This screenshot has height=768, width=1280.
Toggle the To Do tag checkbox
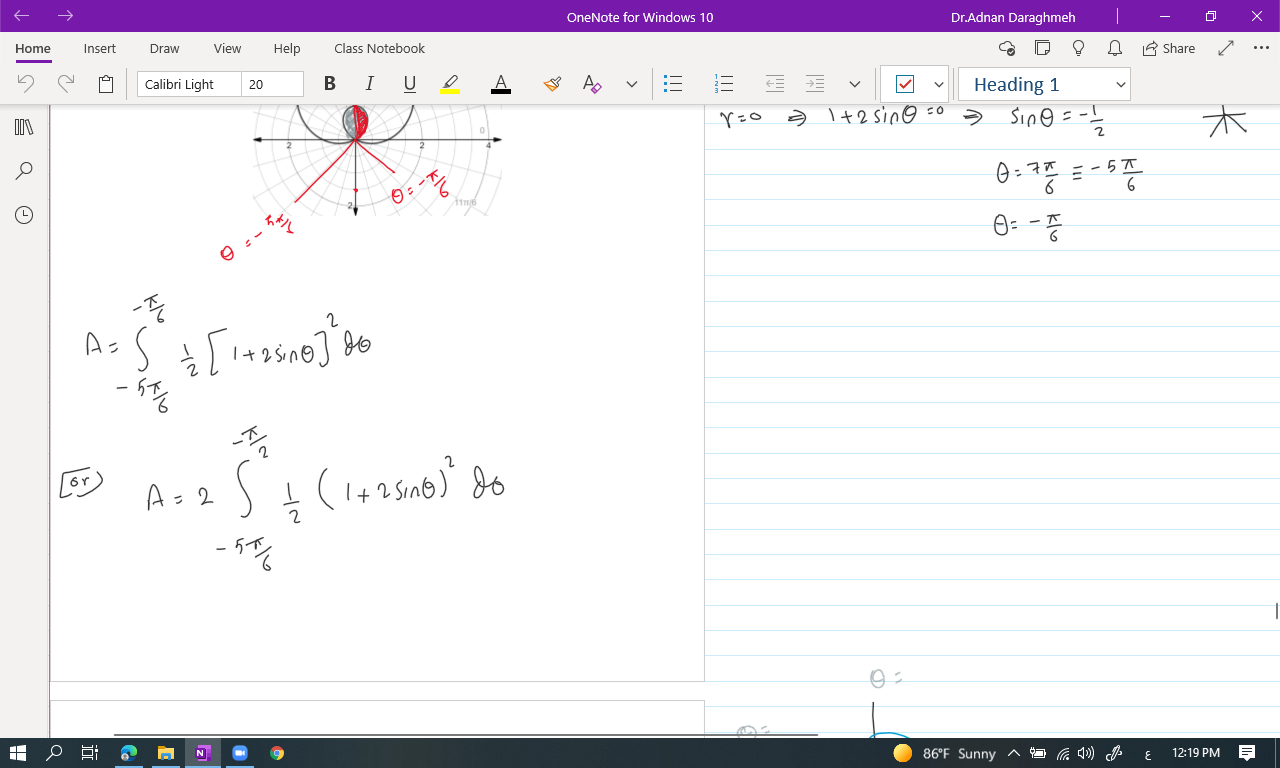[x=905, y=84]
